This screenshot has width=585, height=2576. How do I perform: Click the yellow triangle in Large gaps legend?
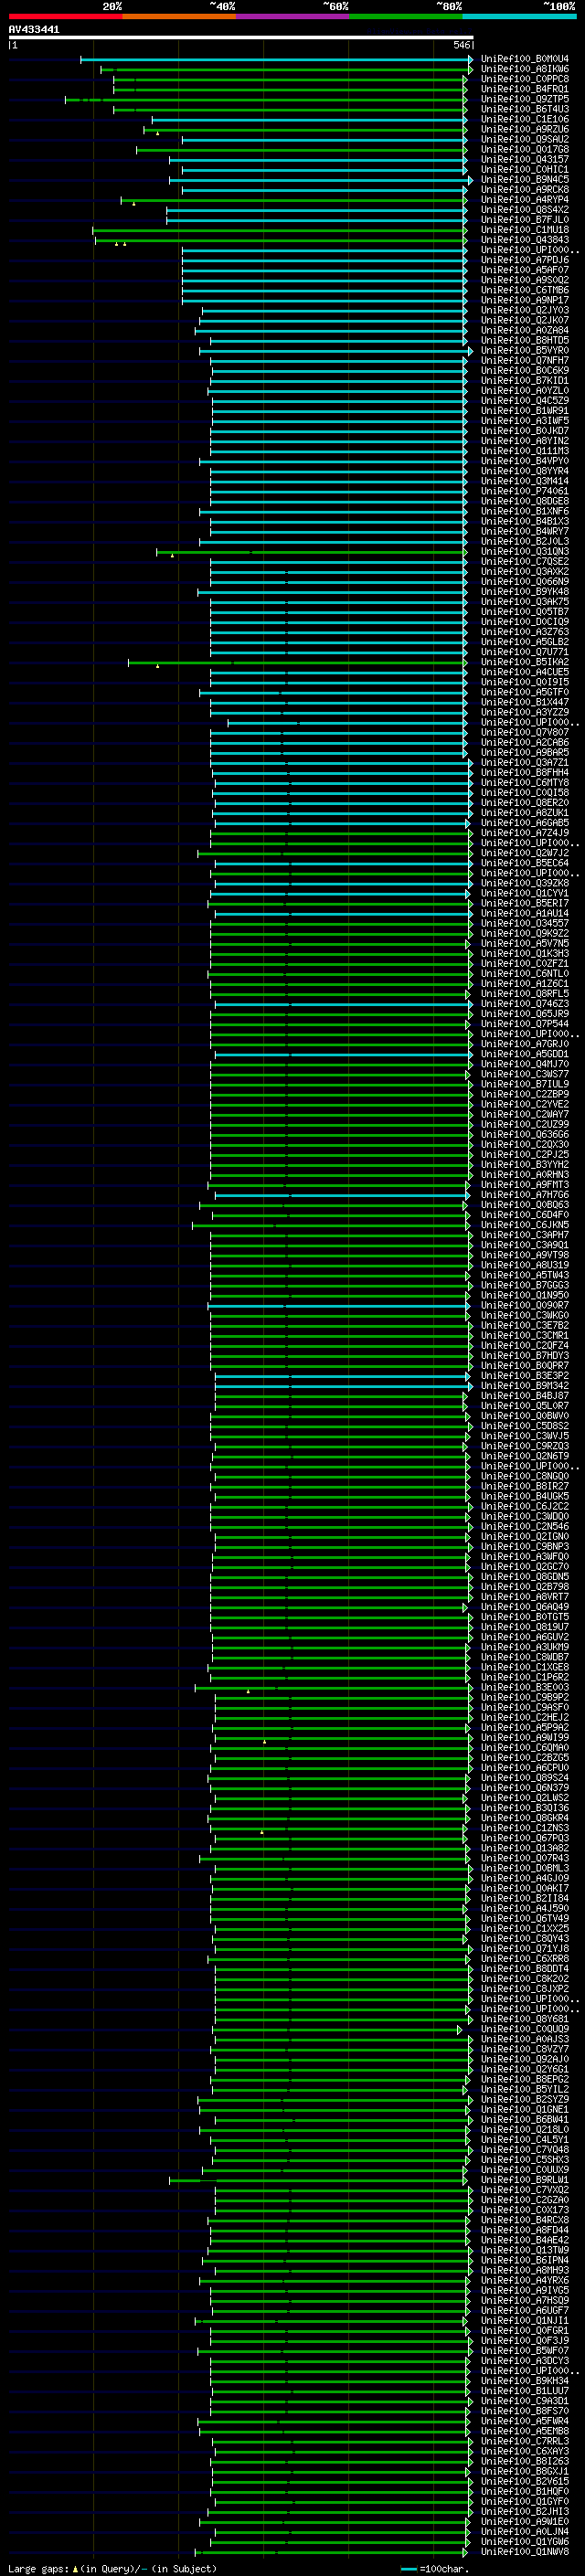75,2568
